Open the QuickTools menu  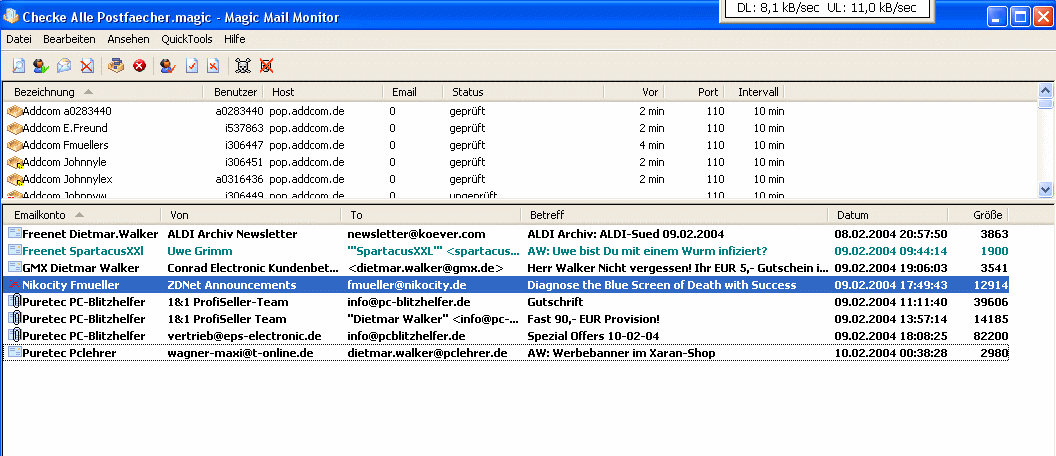[x=186, y=39]
